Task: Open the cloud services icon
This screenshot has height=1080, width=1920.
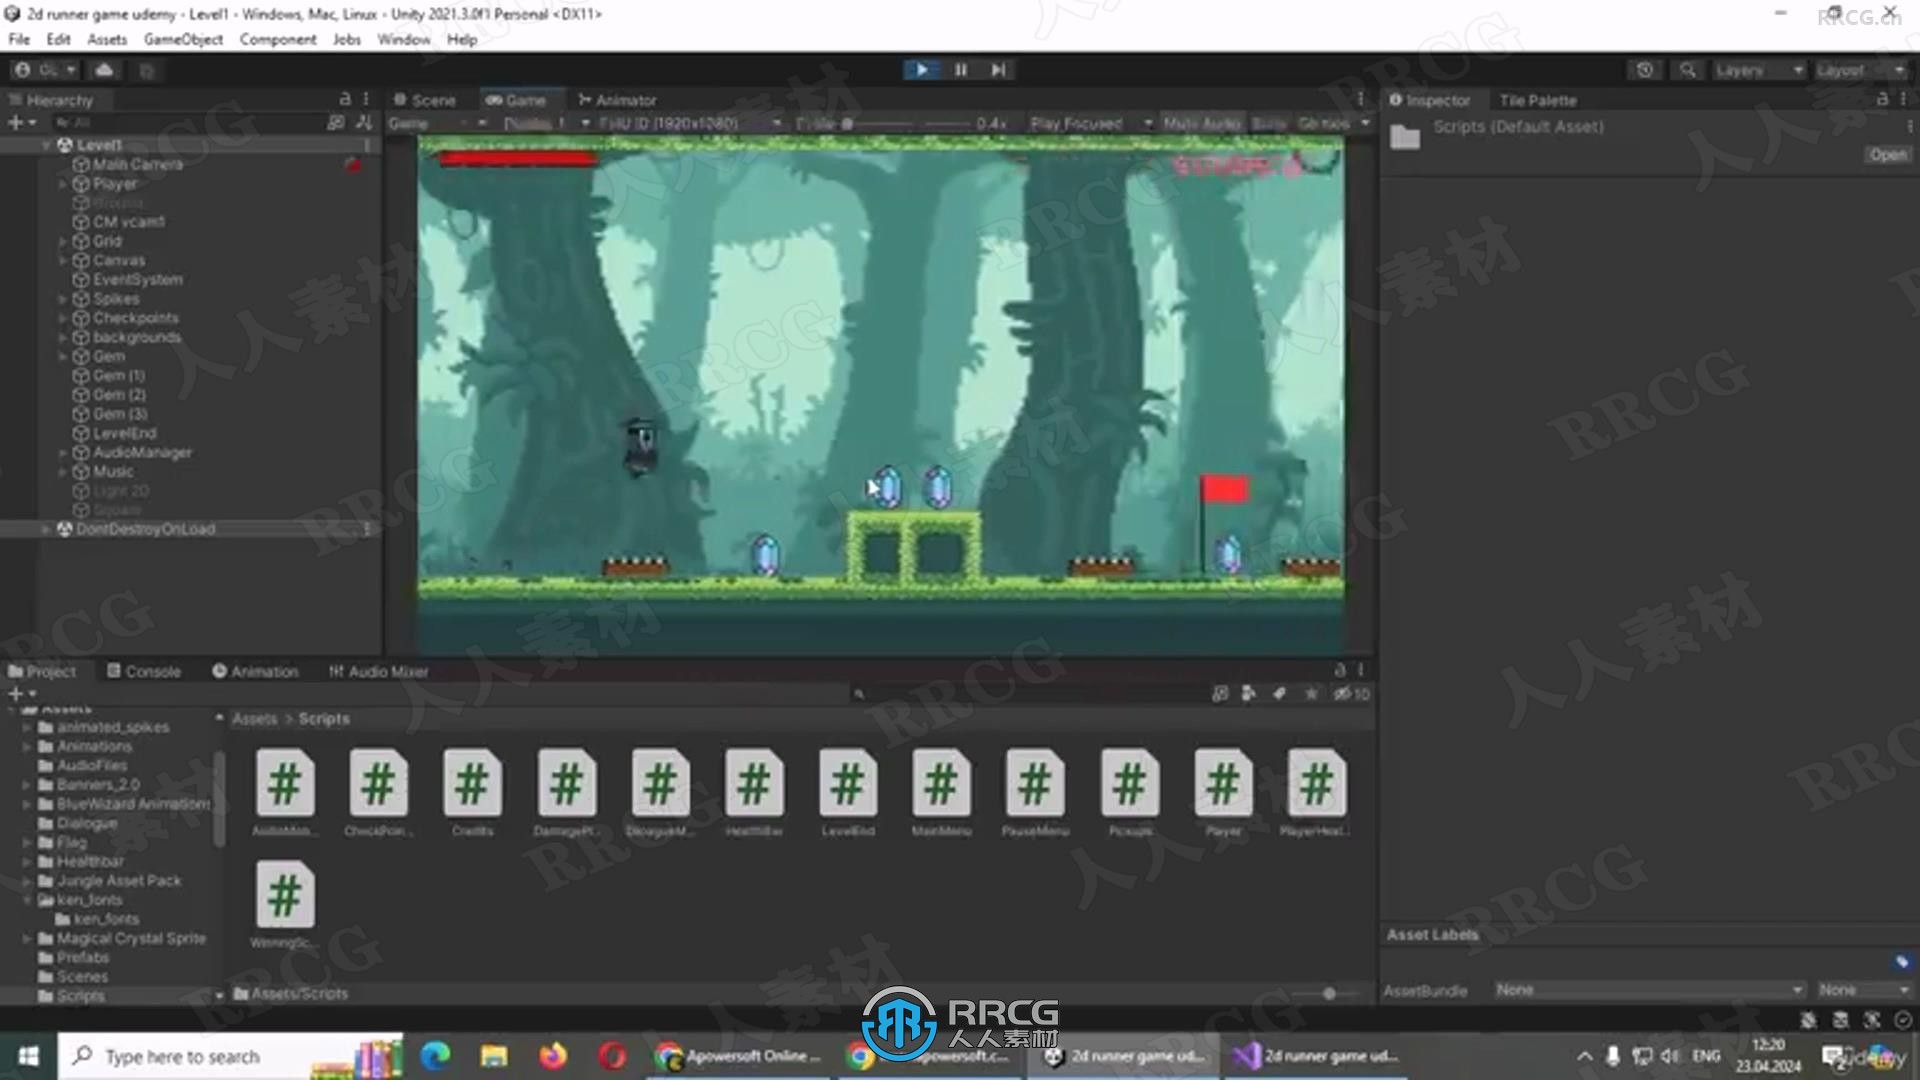Action: [x=104, y=70]
